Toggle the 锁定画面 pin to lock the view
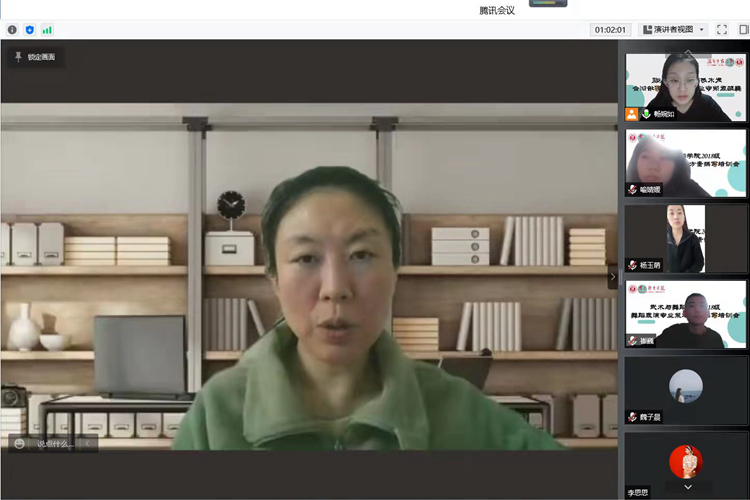This screenshot has width=750, height=500. (x=34, y=57)
